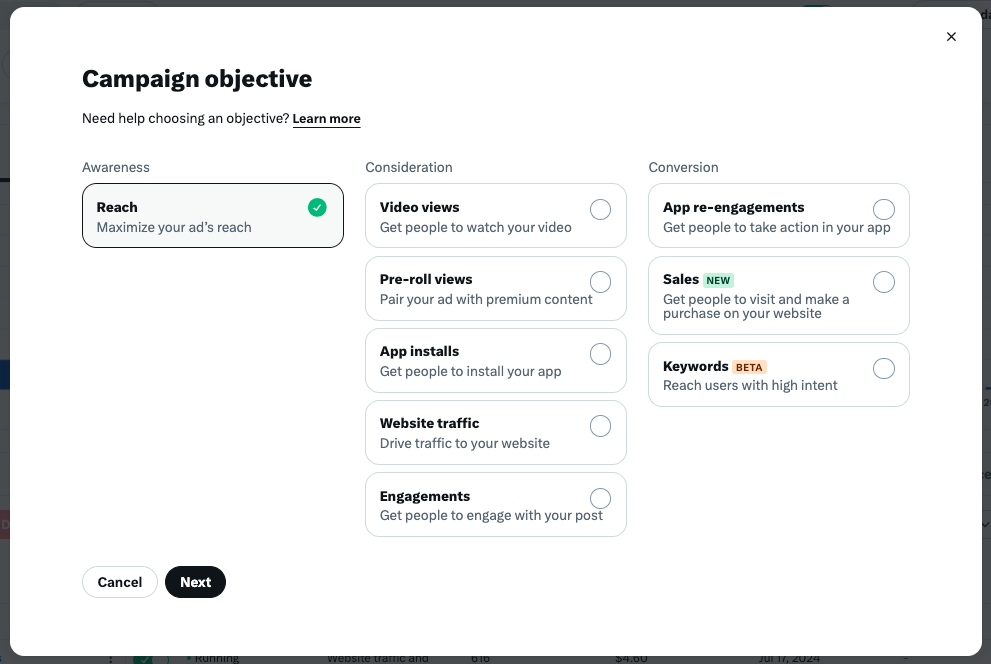The image size is (991, 664).
Task: Select the Pre-roll views radio button
Action: point(600,282)
